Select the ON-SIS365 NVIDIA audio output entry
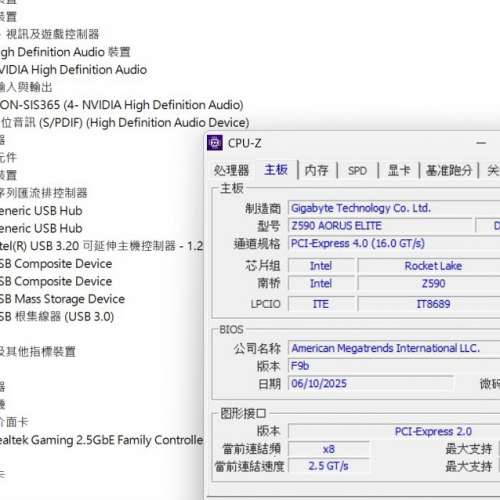Image resolution: width=500 pixels, height=500 pixels. pyautogui.click(x=122, y=105)
